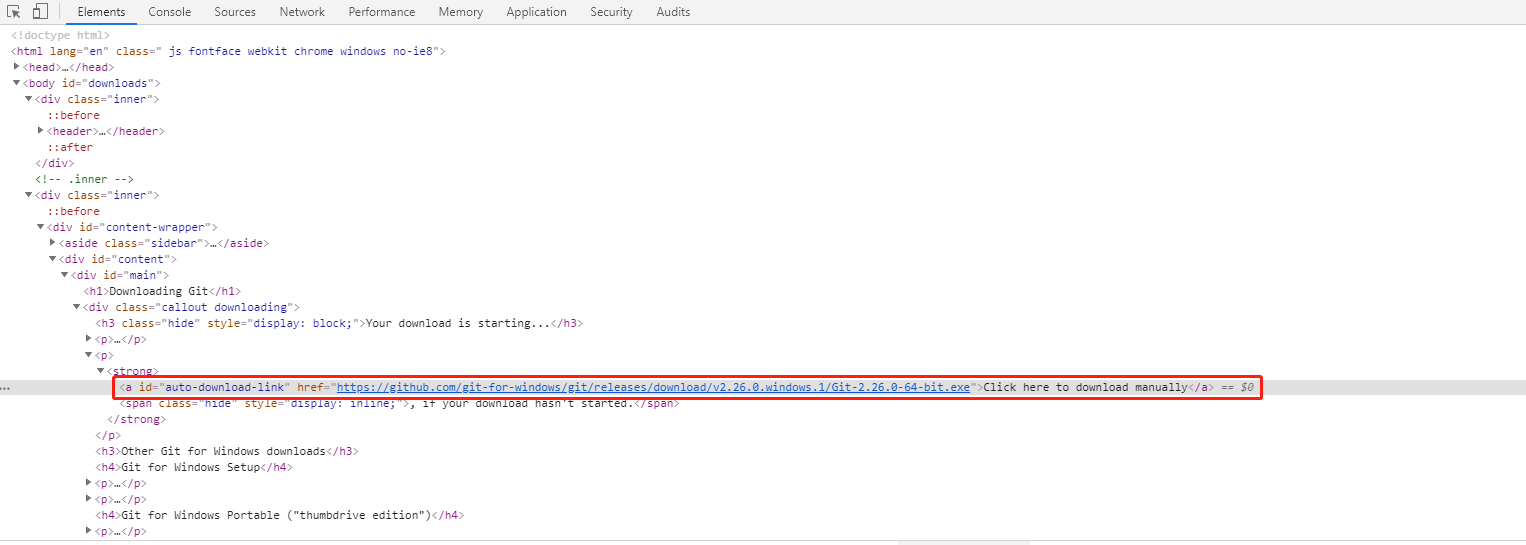Screen dimensions: 1526x545
Task: Collapse the div class="callout downloading" arrow
Action: pyautogui.click(x=77, y=307)
